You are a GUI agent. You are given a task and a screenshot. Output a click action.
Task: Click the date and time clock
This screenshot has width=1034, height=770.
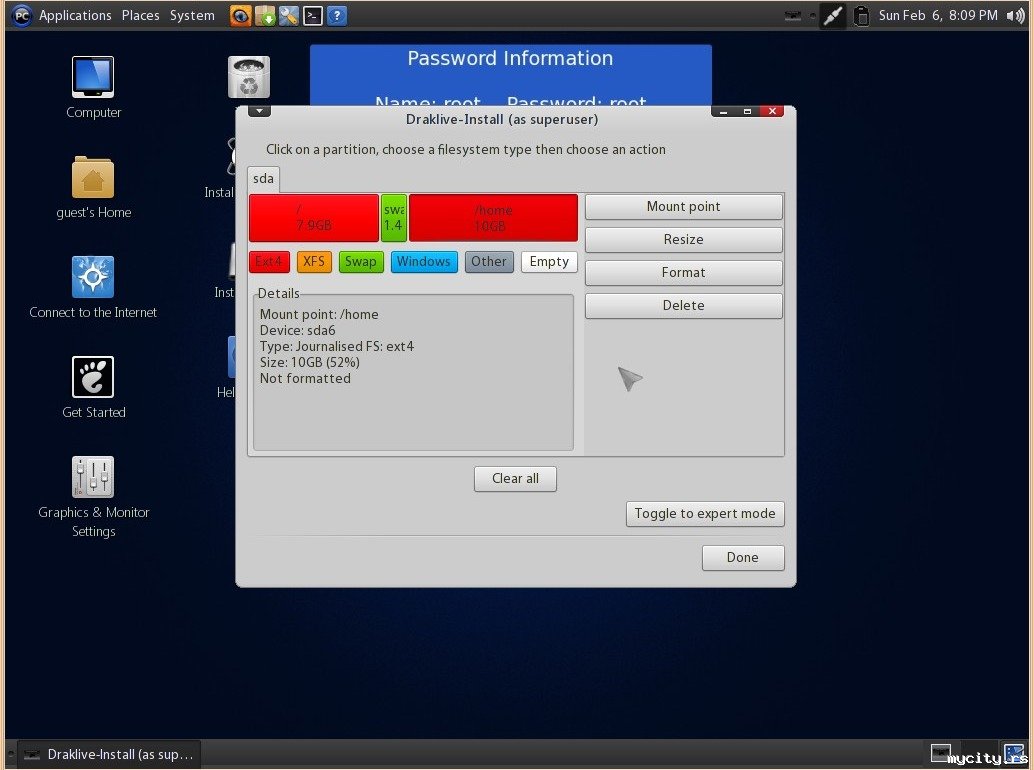pos(938,15)
